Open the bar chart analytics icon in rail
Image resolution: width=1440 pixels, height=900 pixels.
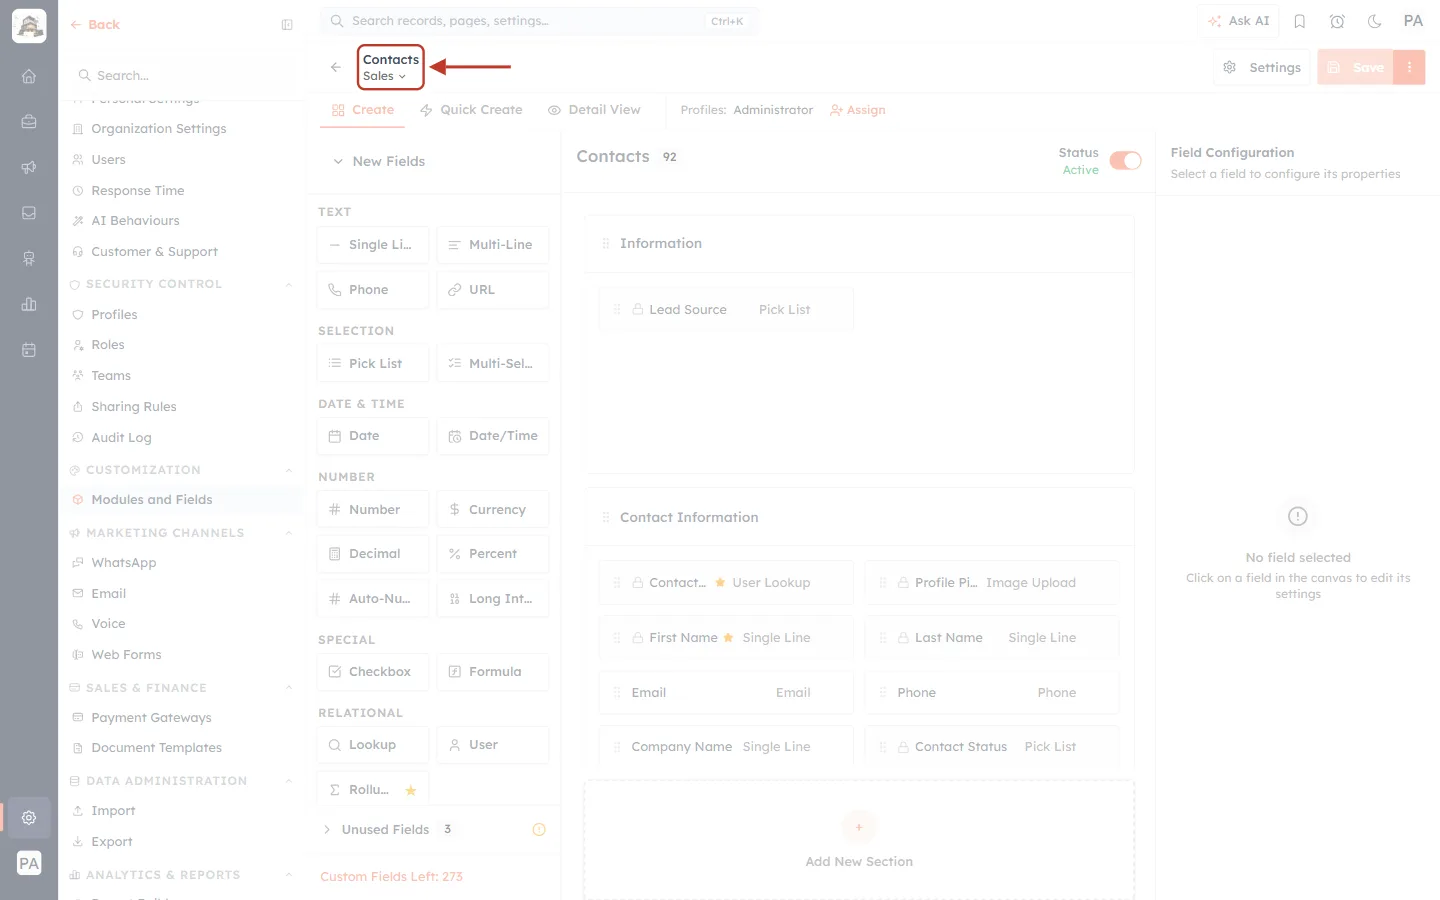pyautogui.click(x=29, y=304)
